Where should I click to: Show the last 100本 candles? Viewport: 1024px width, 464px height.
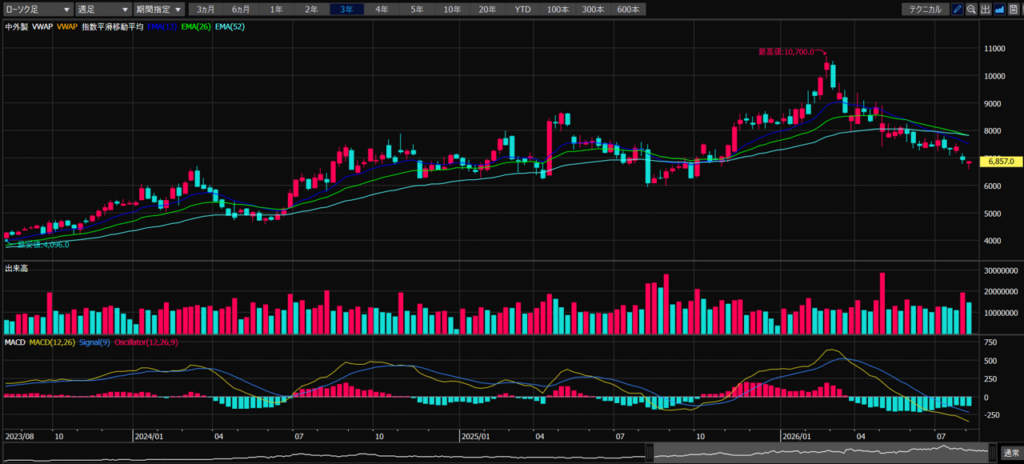pyautogui.click(x=558, y=9)
